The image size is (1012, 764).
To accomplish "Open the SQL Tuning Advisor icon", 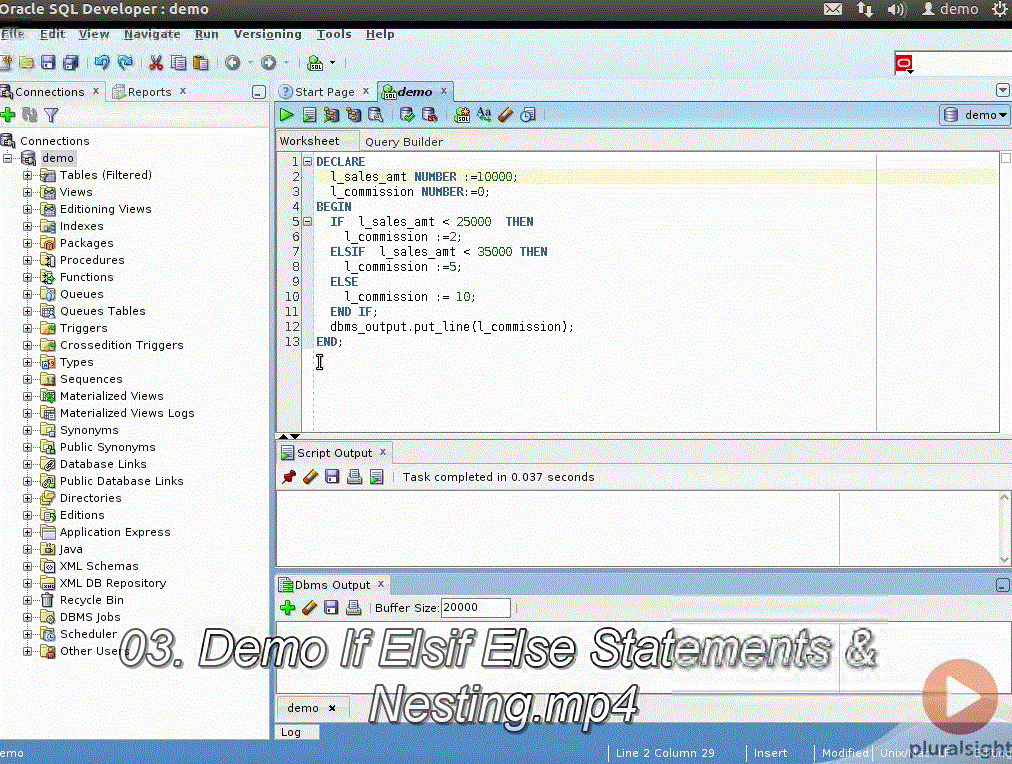I will click(375, 115).
